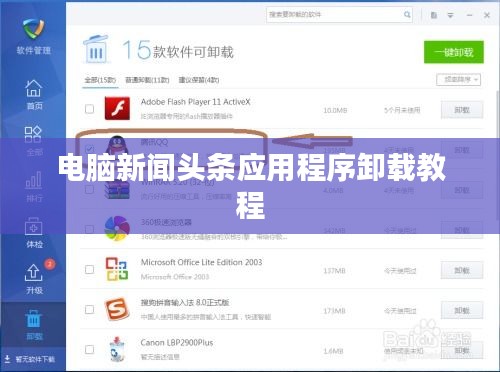Viewport: 500px width, 372px height.
Task: Click the 1.6MB size of Canon LBP2900Plus
Action: coord(333,351)
